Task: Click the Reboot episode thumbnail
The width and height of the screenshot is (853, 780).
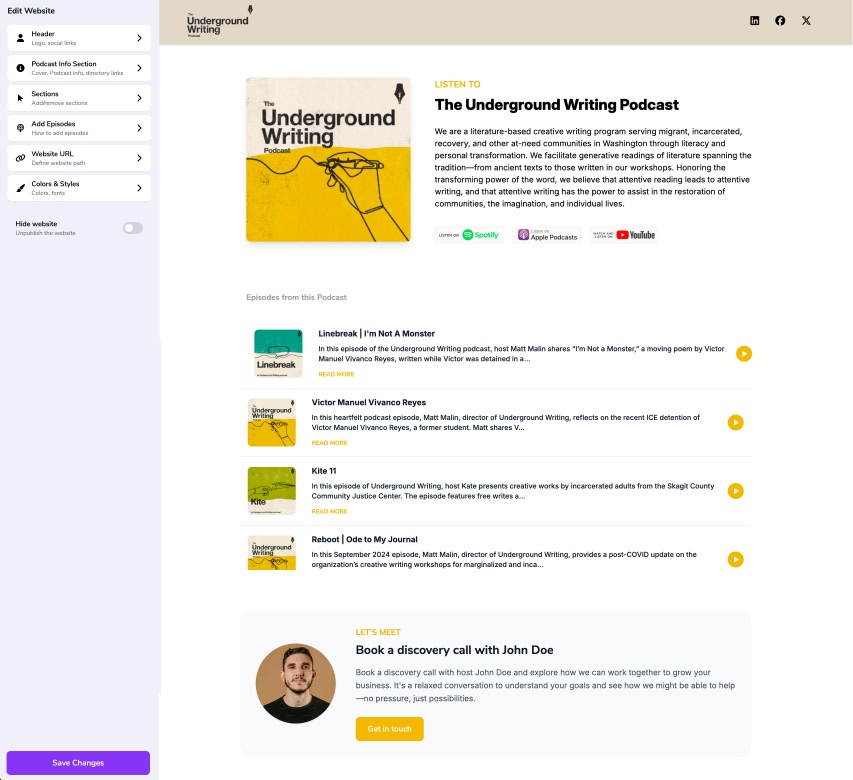Action: pyautogui.click(x=271, y=553)
